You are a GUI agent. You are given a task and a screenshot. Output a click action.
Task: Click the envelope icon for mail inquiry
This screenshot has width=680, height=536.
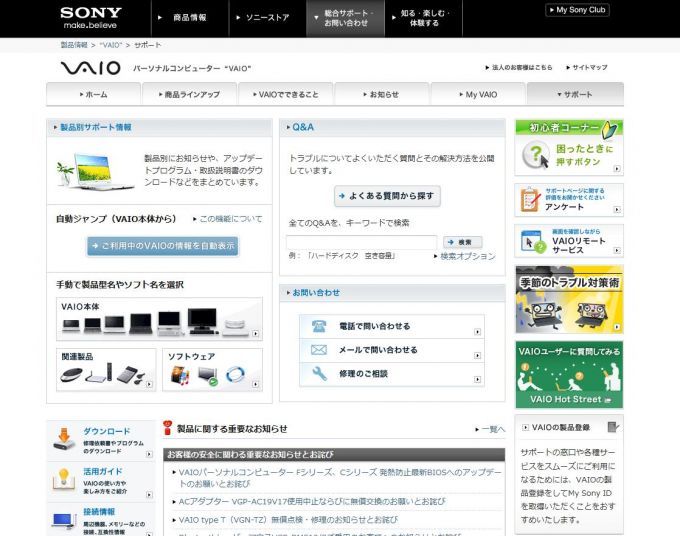[x=319, y=350]
